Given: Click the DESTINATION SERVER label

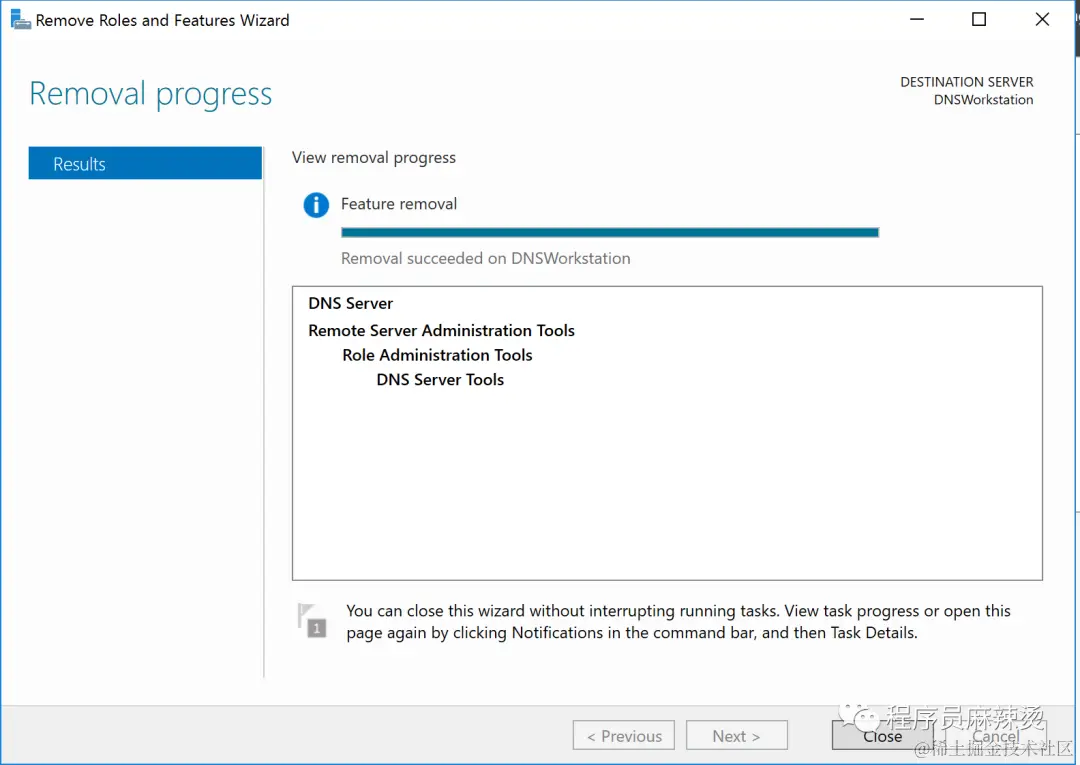Looking at the screenshot, I should click(967, 82).
